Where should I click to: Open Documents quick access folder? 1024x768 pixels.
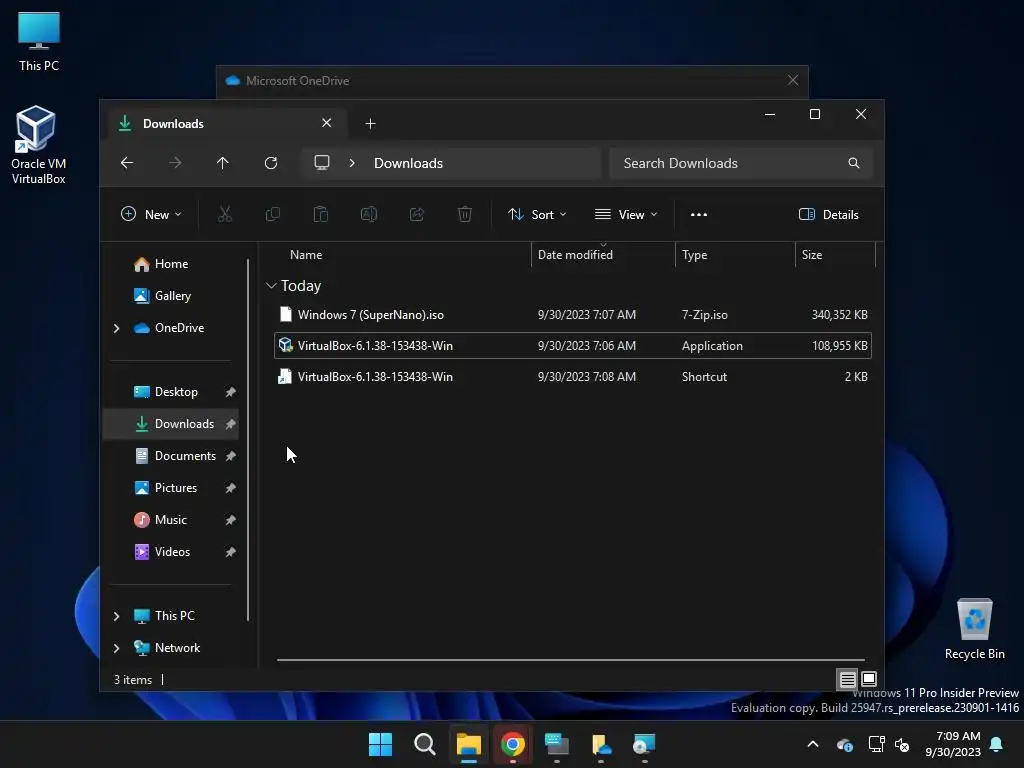tap(170, 456)
